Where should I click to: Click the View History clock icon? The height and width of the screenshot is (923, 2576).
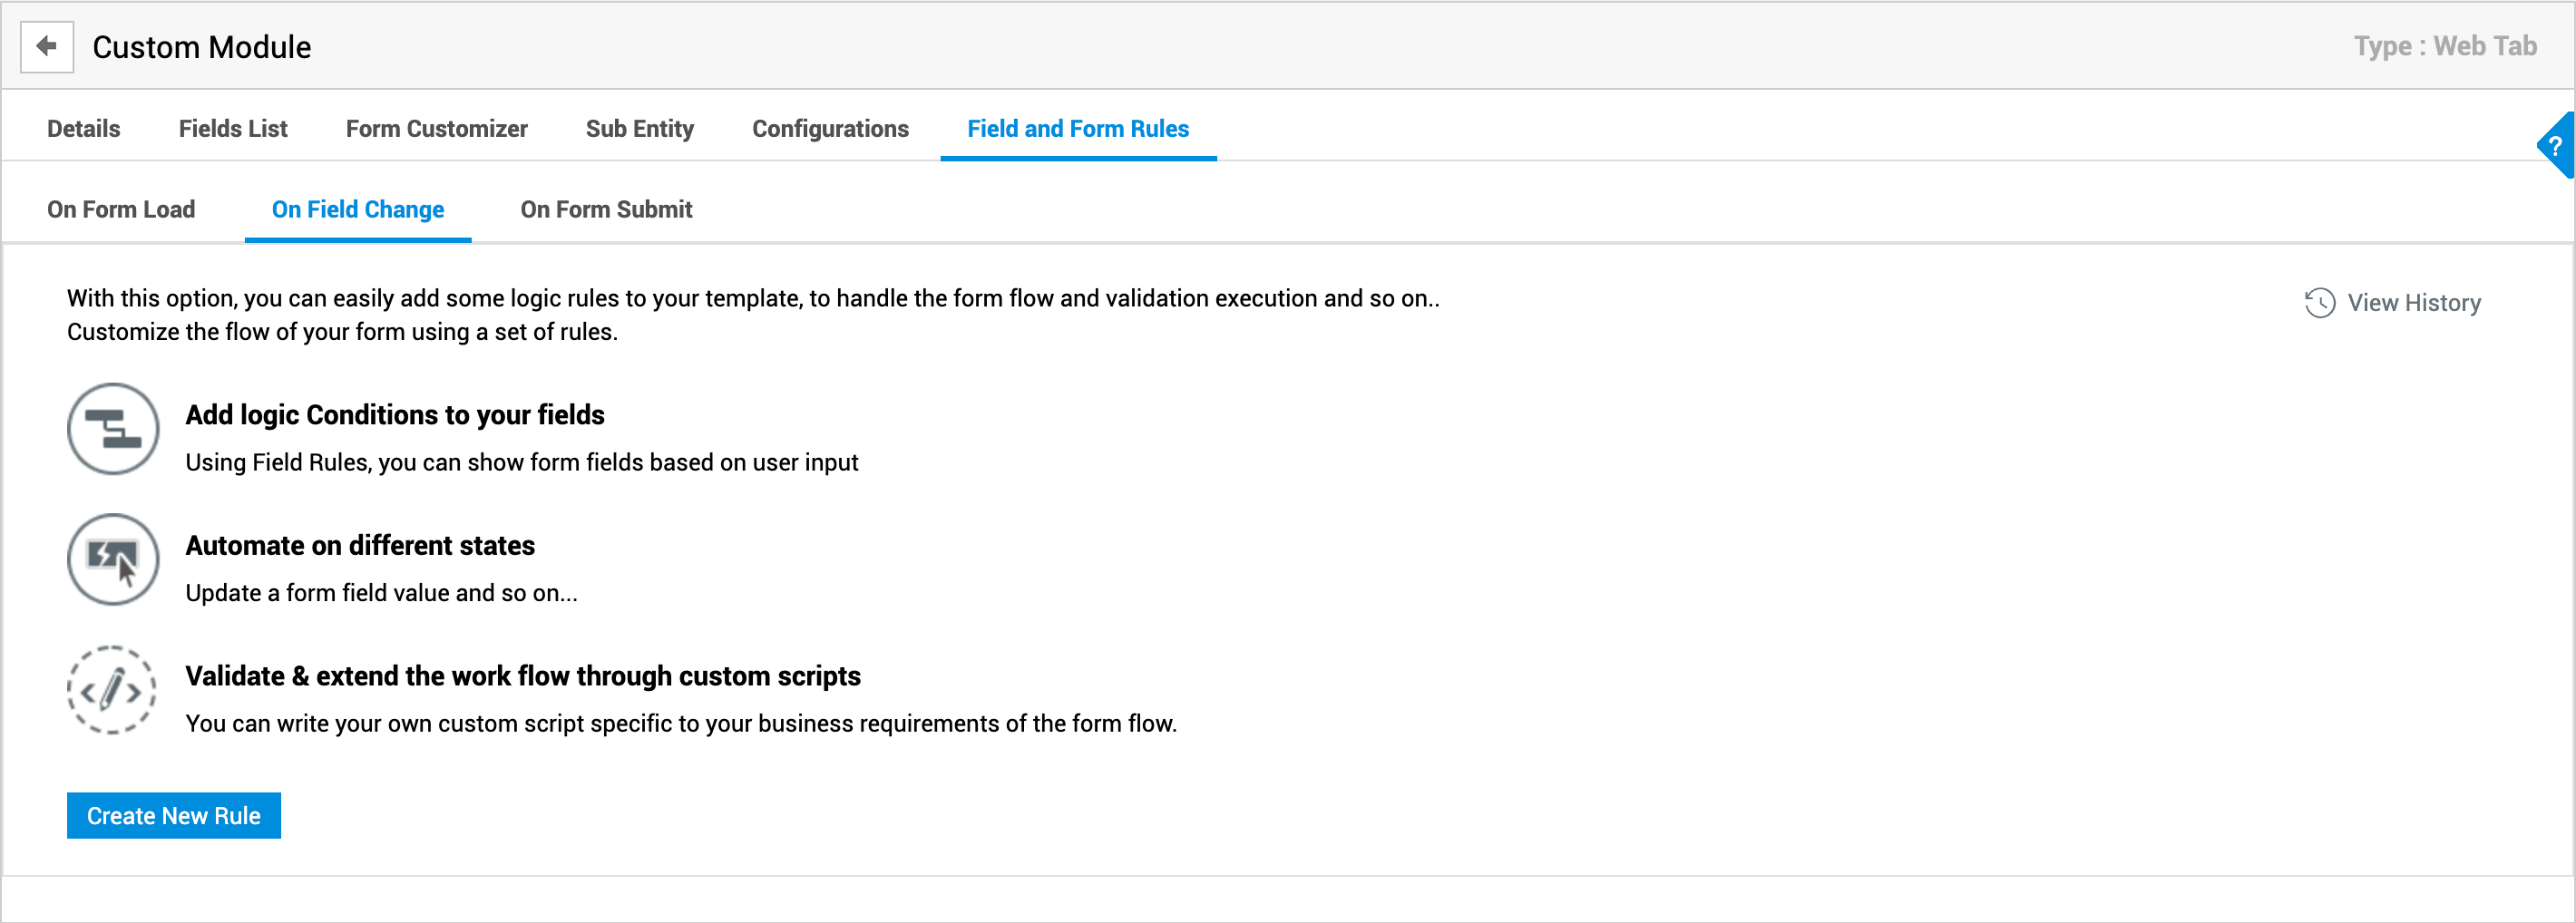coord(2319,303)
